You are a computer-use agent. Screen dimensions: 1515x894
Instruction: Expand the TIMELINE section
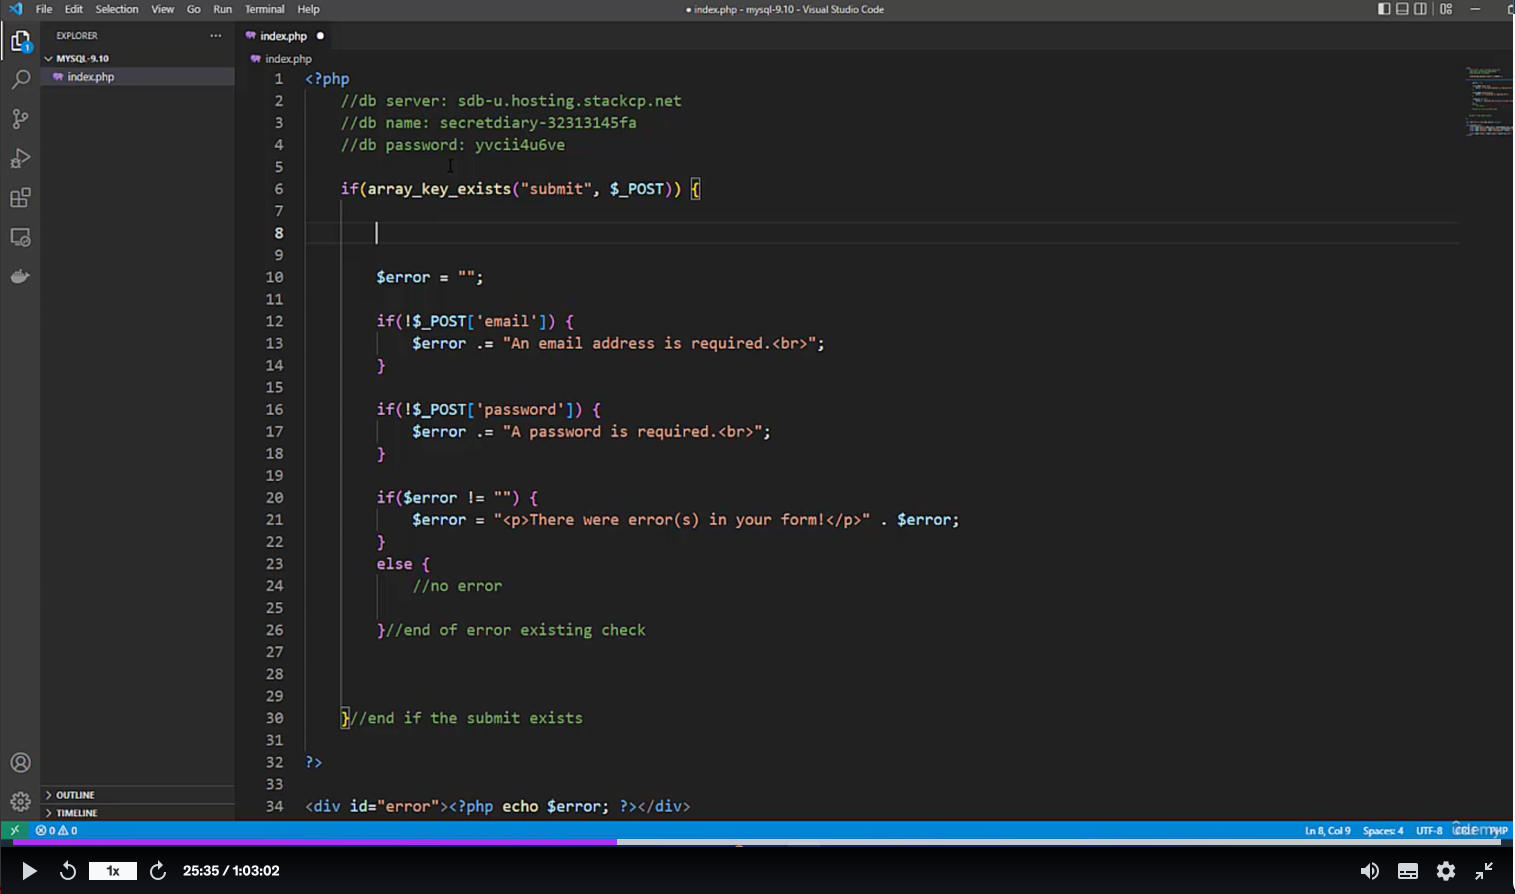coord(77,813)
